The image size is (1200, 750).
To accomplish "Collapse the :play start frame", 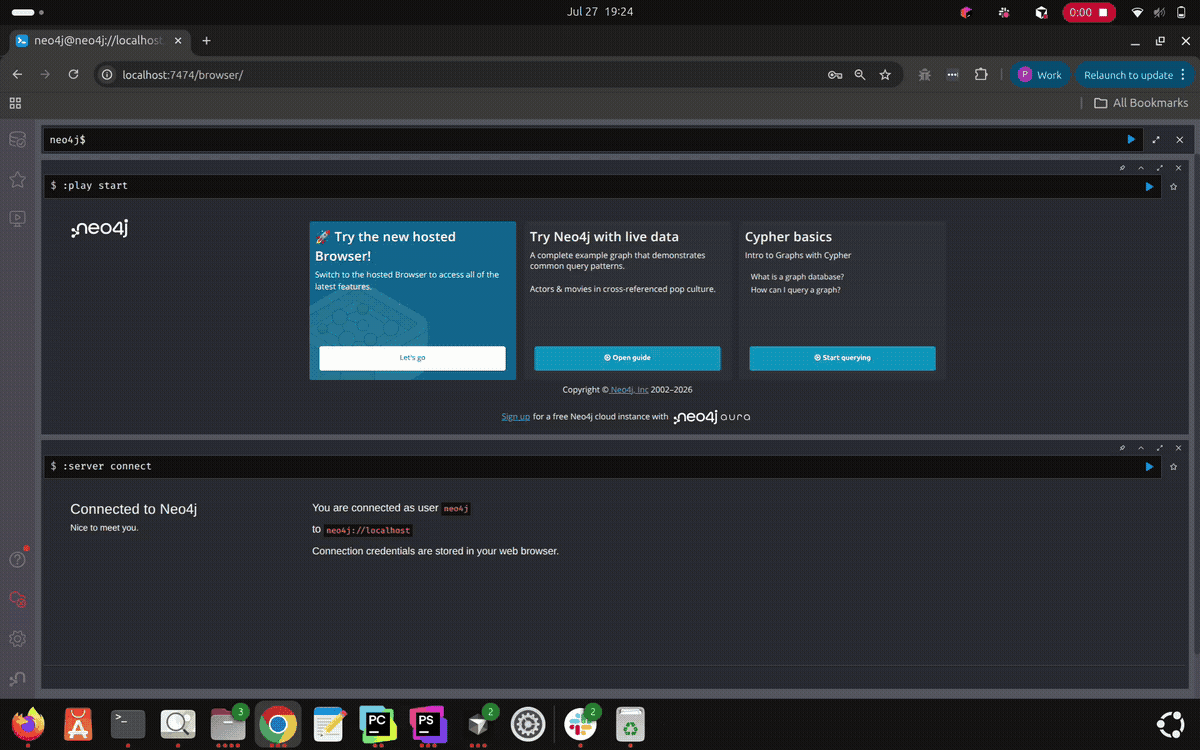I will [1141, 168].
